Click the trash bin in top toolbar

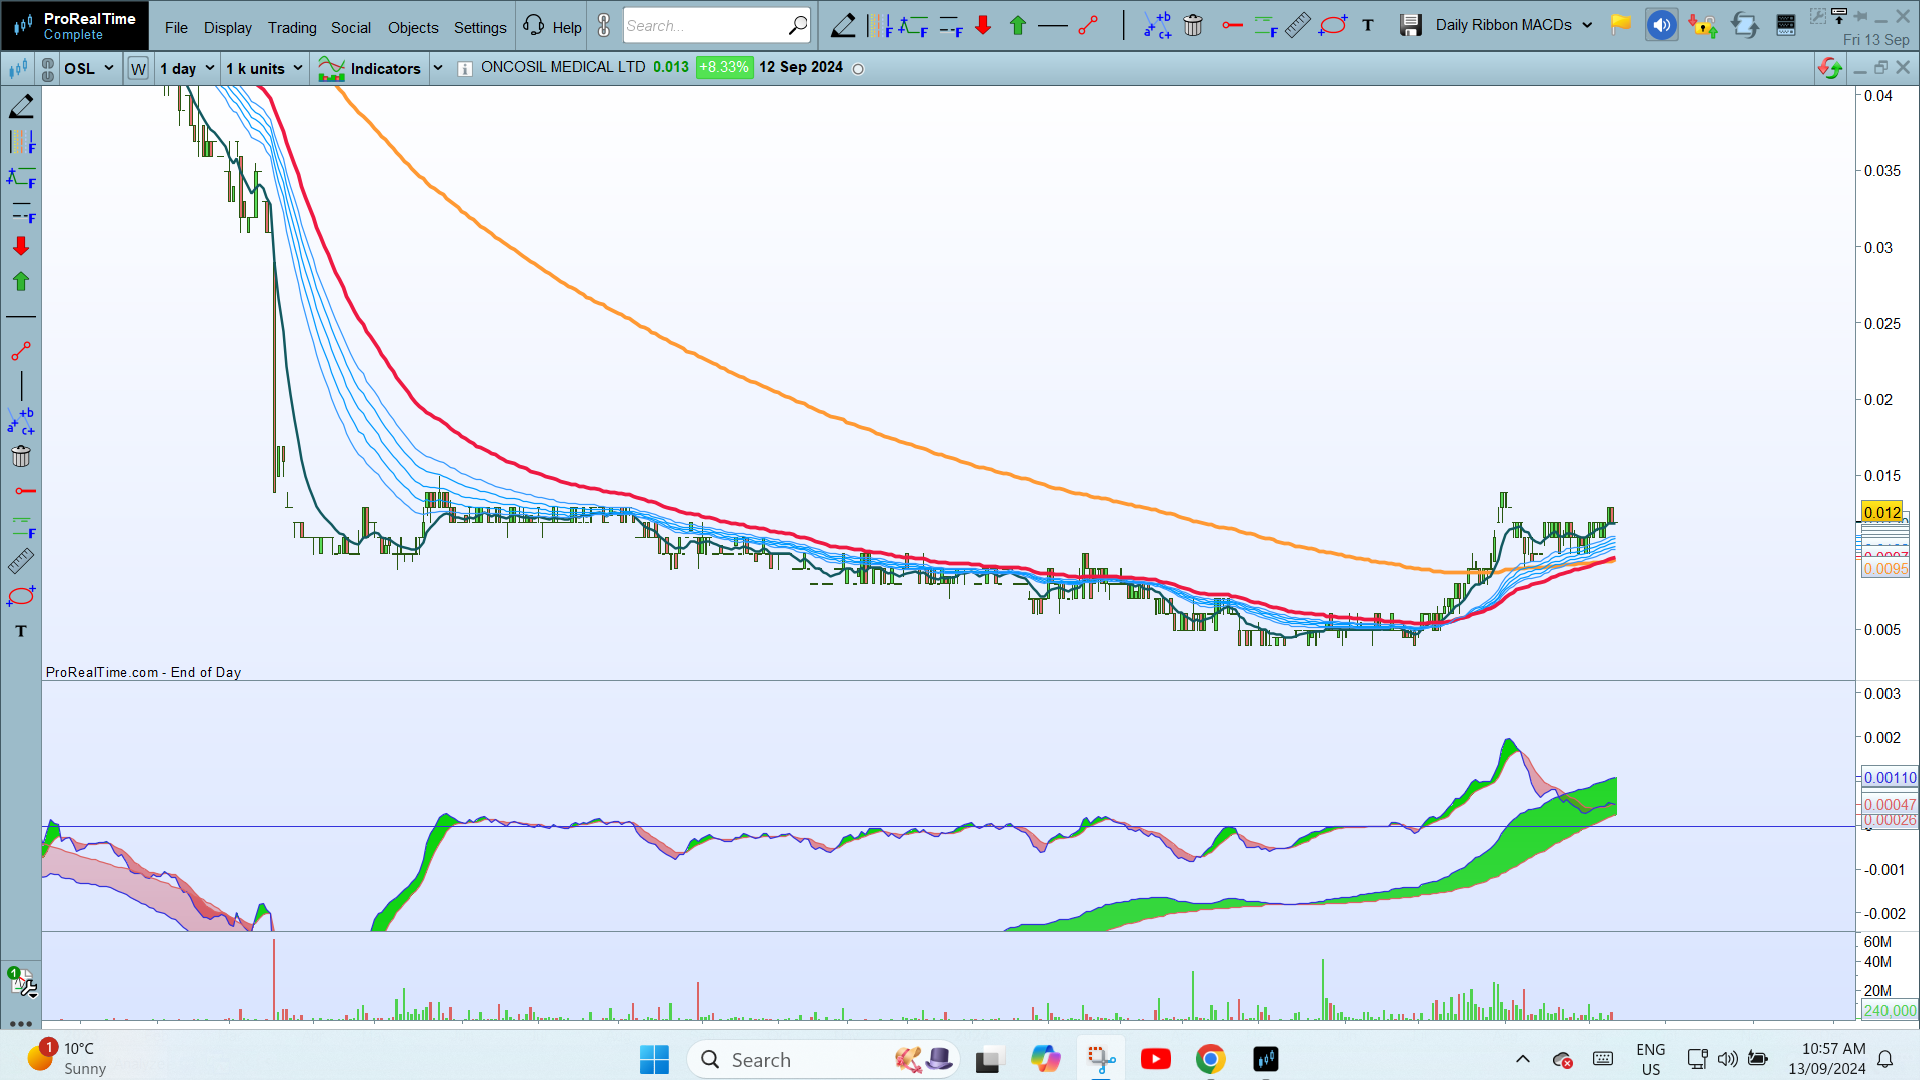pos(1193,25)
